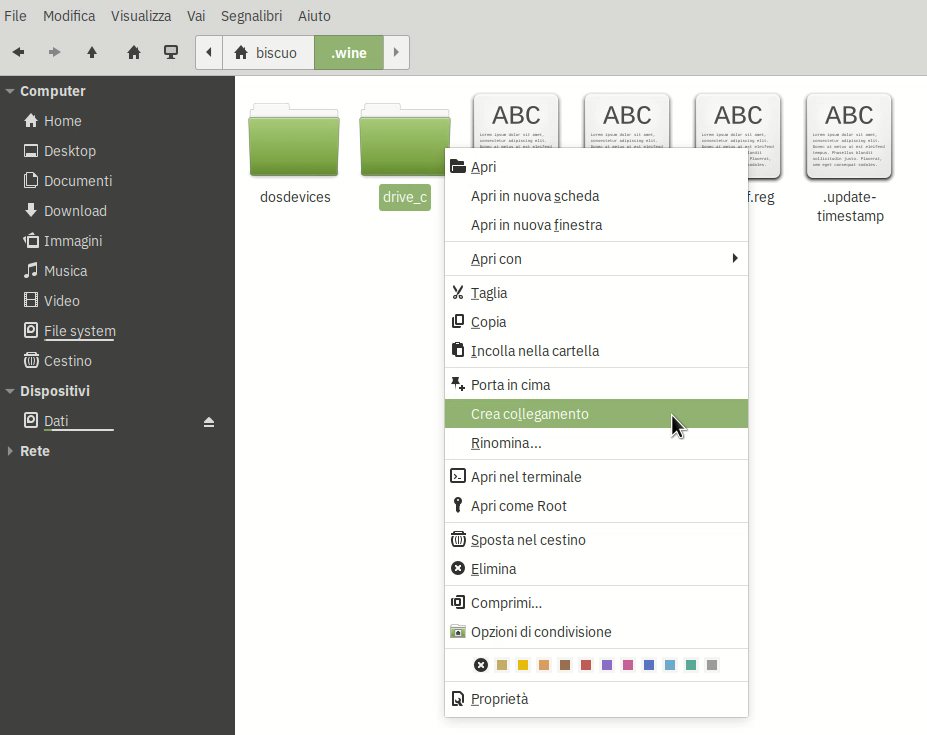927x735 pixels.
Task: Open home folder from the toolbar
Action: 134,53
